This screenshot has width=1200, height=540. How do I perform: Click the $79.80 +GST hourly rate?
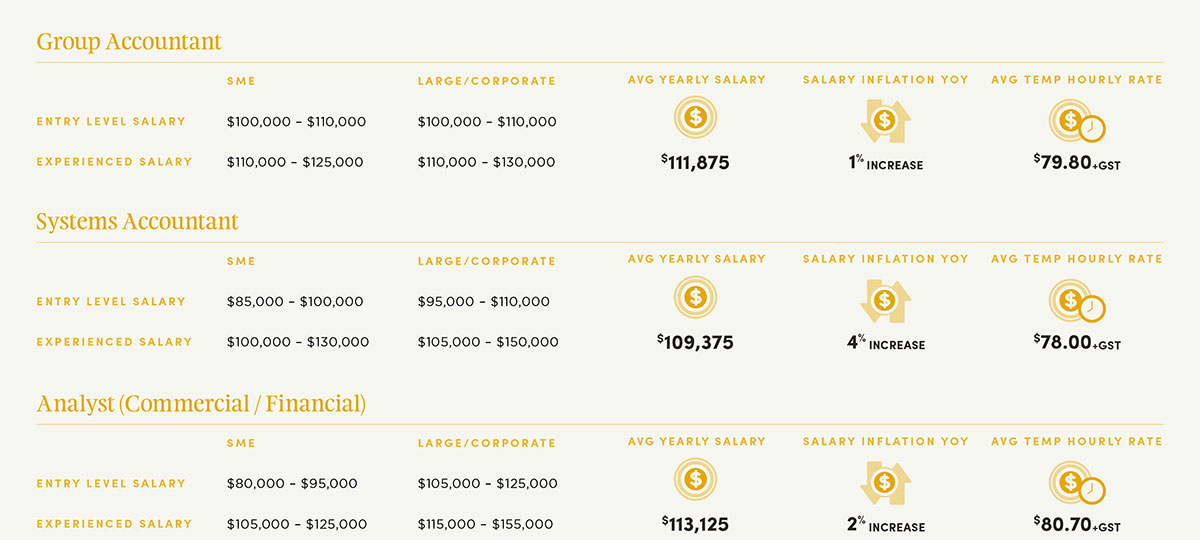click(1077, 162)
